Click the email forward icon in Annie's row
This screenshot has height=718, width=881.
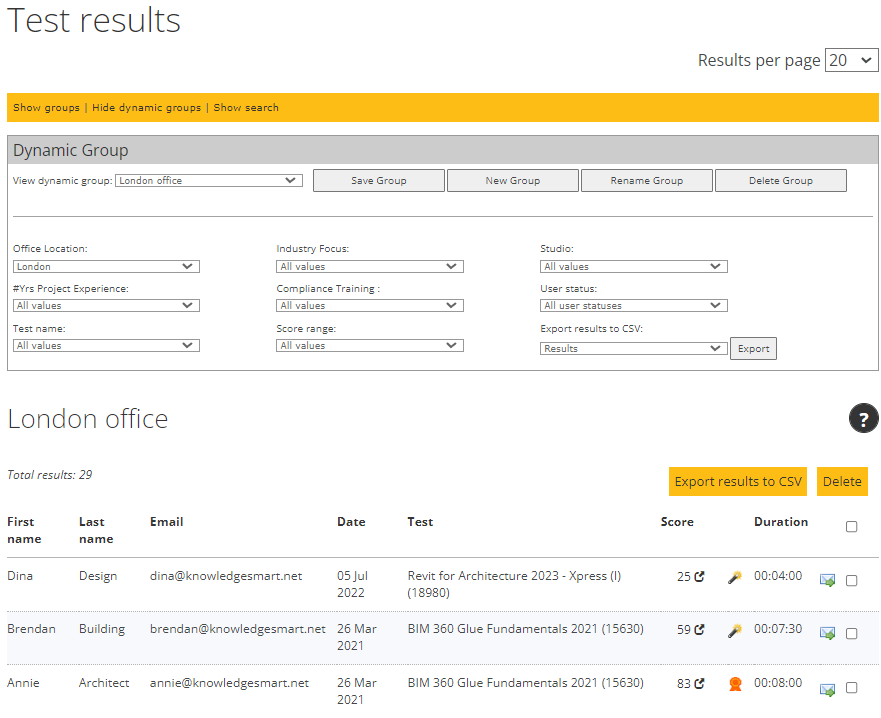click(x=827, y=689)
